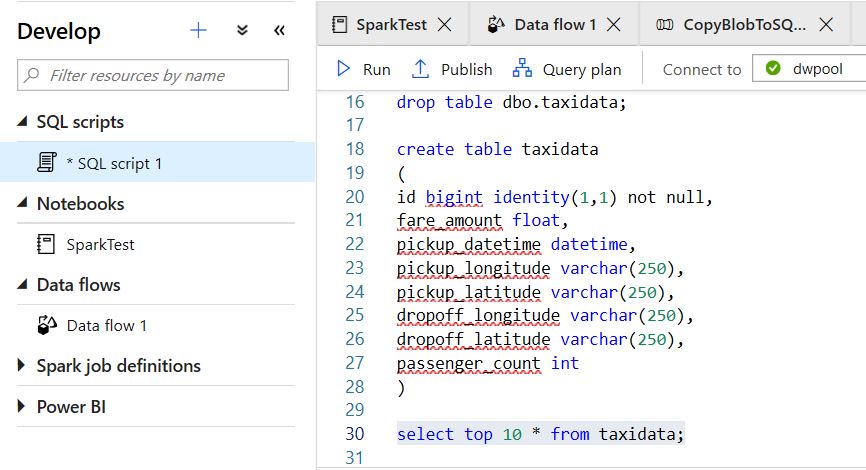Open the dwpool connection dropdown

(809, 68)
